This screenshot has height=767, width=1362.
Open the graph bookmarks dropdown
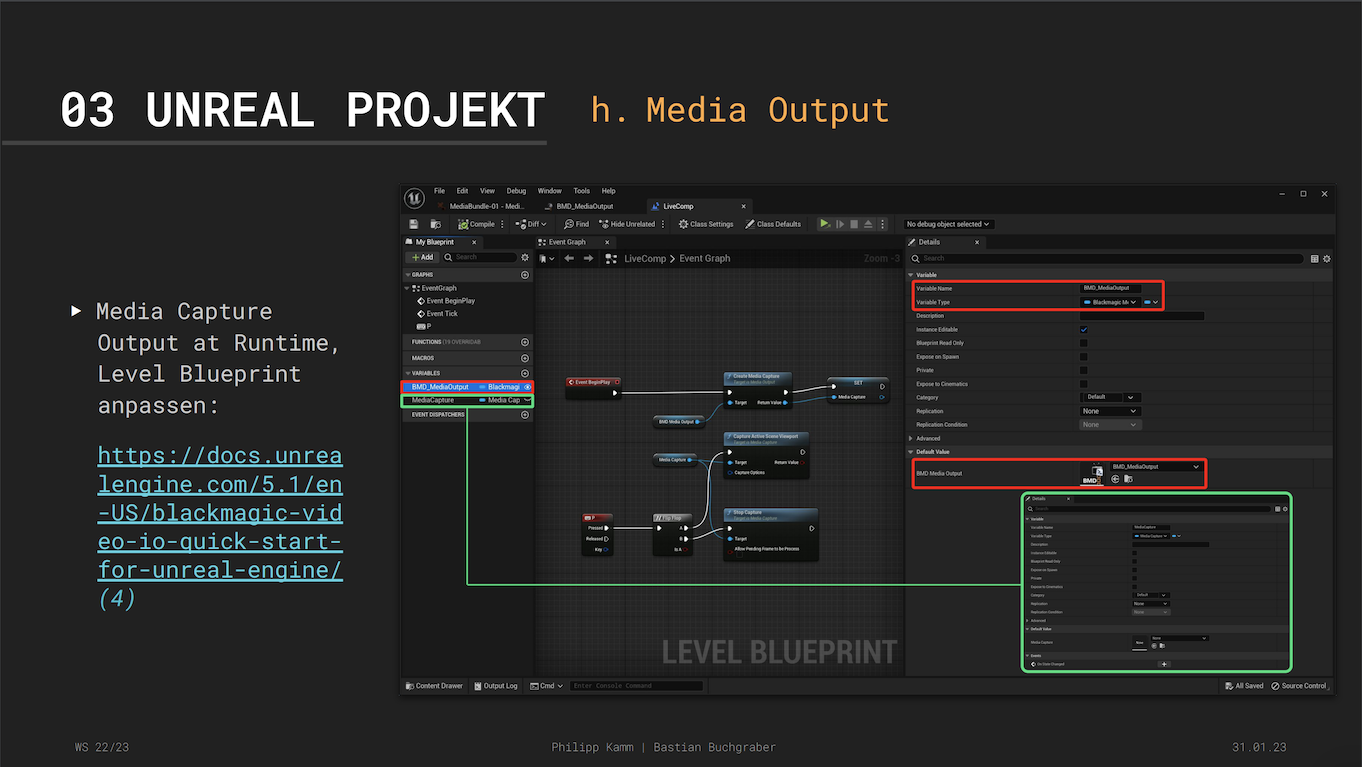click(x=545, y=258)
